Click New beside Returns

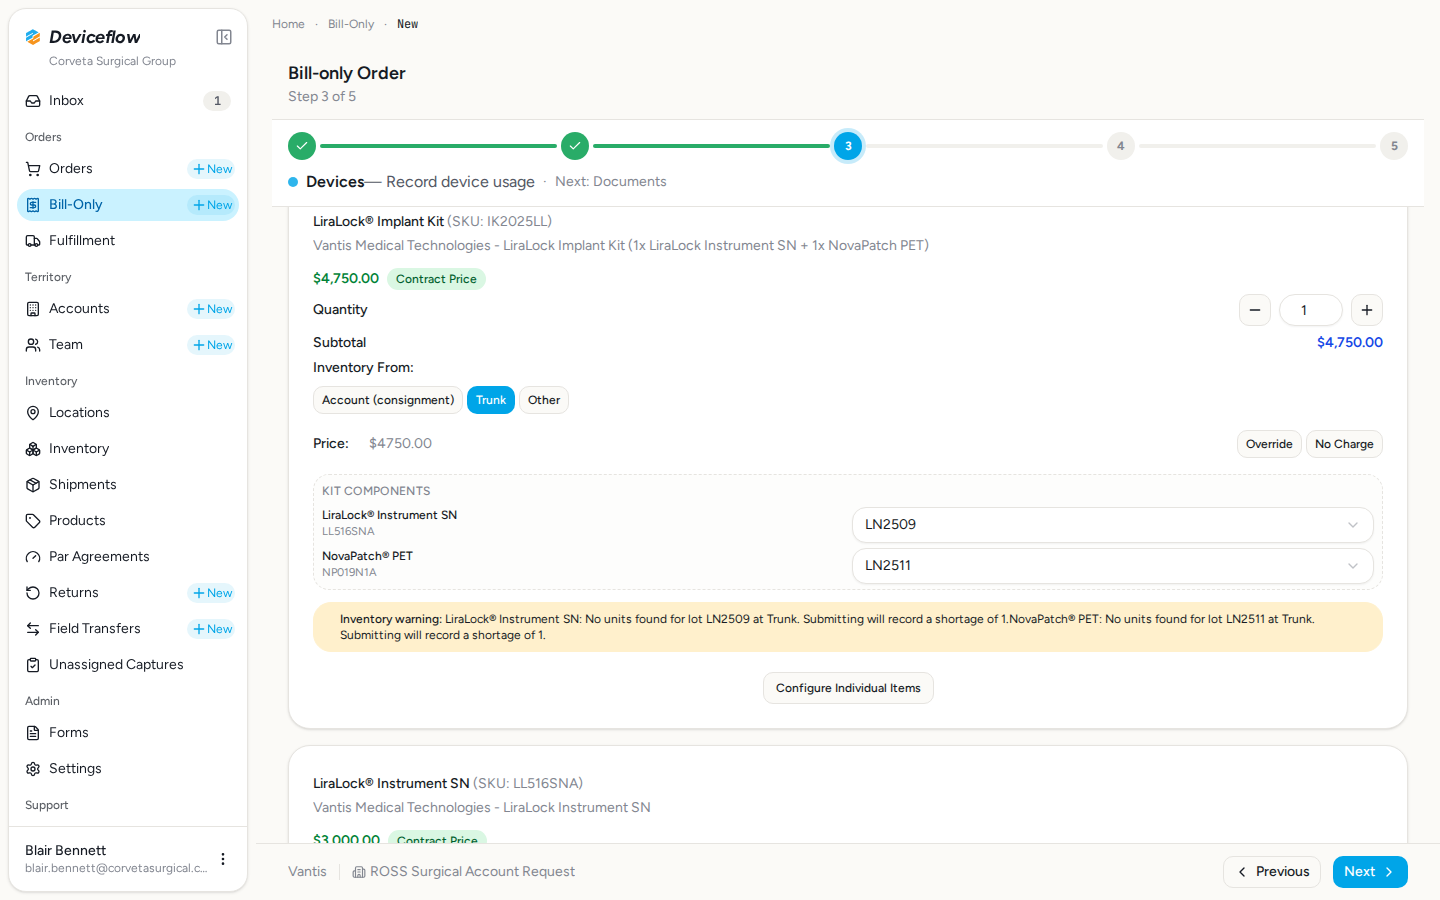(x=212, y=593)
